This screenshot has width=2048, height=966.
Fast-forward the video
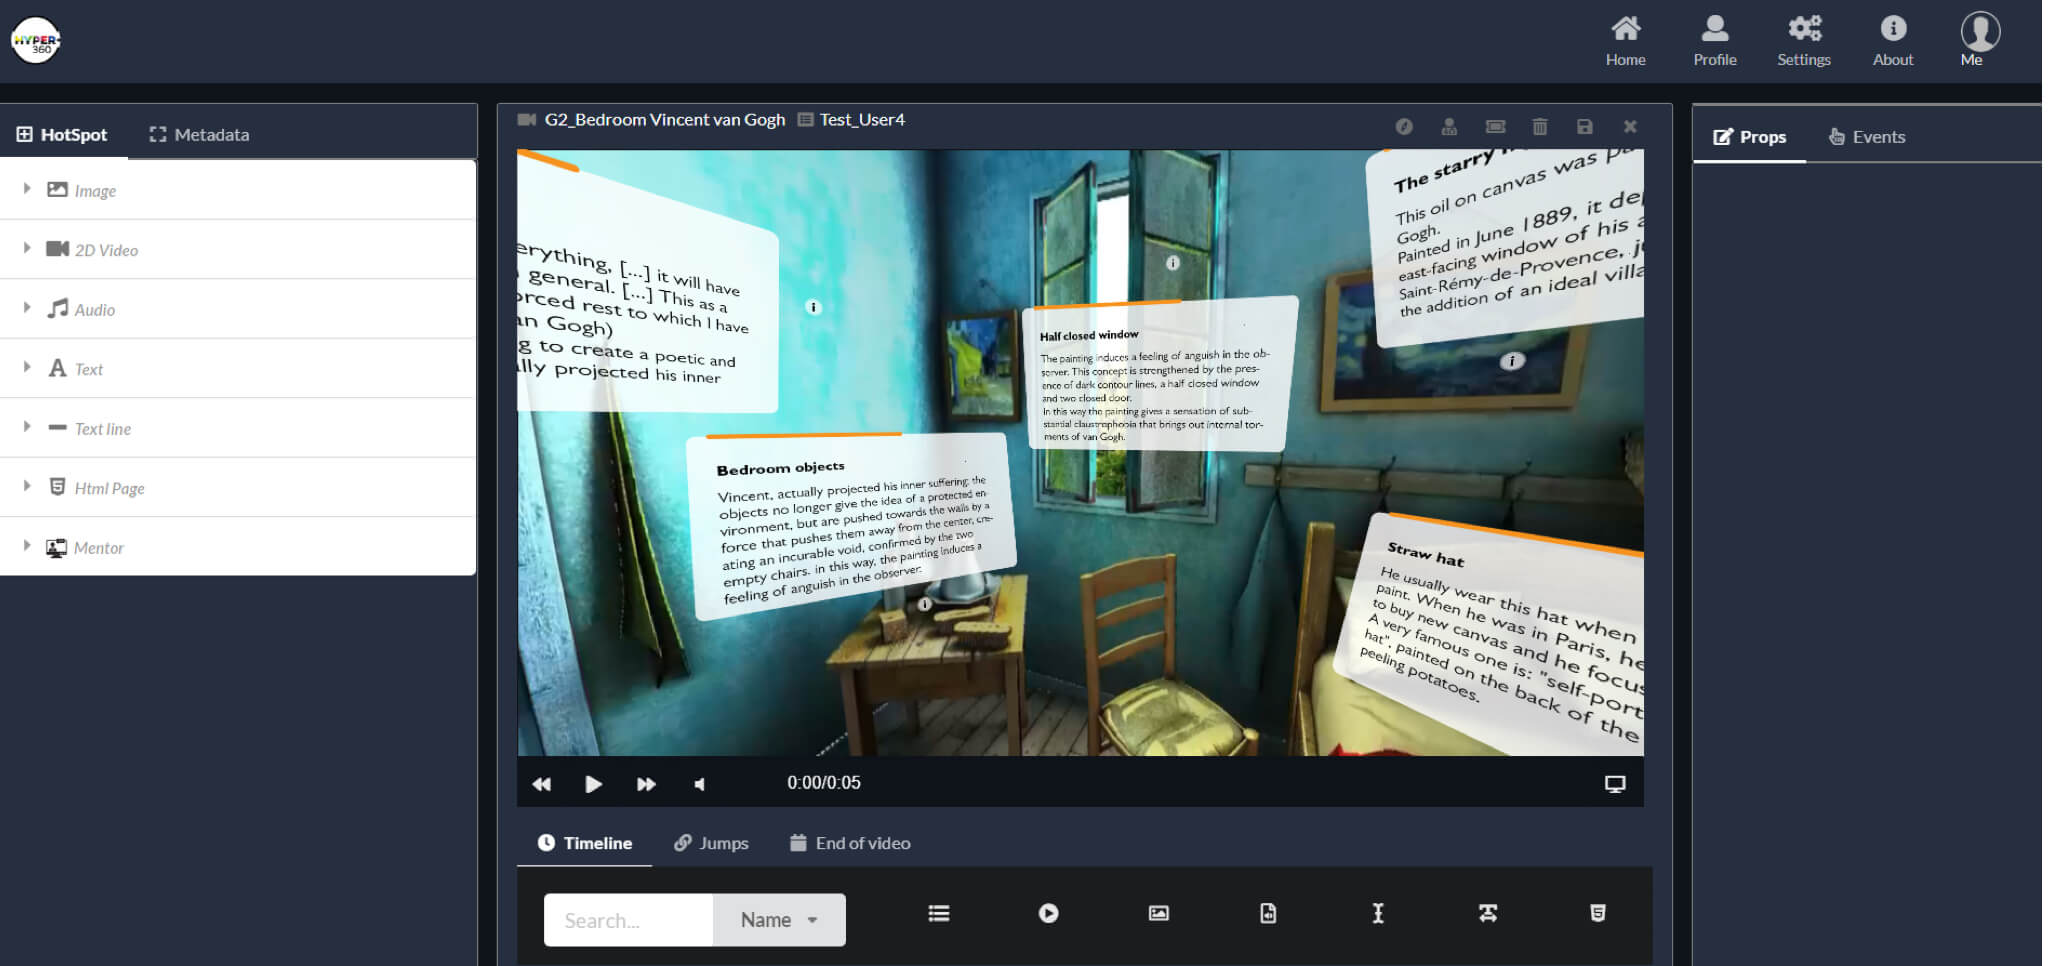(646, 784)
